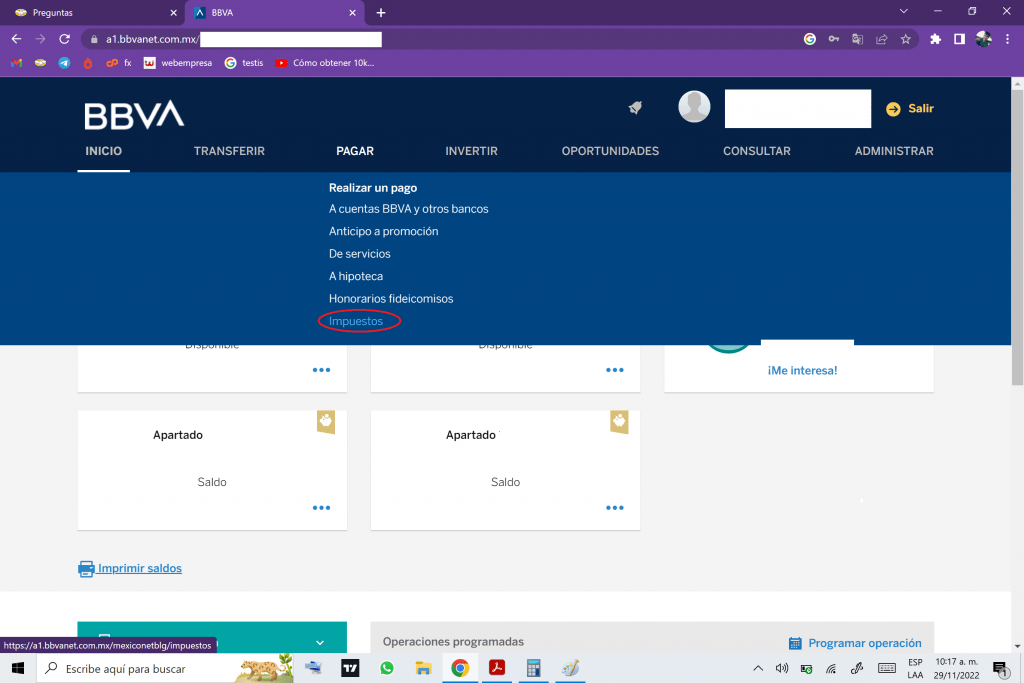The image size is (1024, 683).
Task: Open the saved passwords key icon
Action: (x=834, y=39)
